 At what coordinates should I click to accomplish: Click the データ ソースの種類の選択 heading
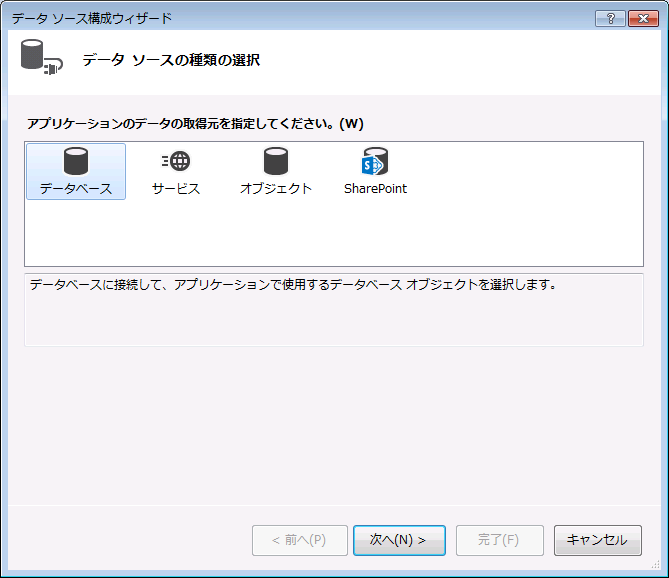pos(171,60)
